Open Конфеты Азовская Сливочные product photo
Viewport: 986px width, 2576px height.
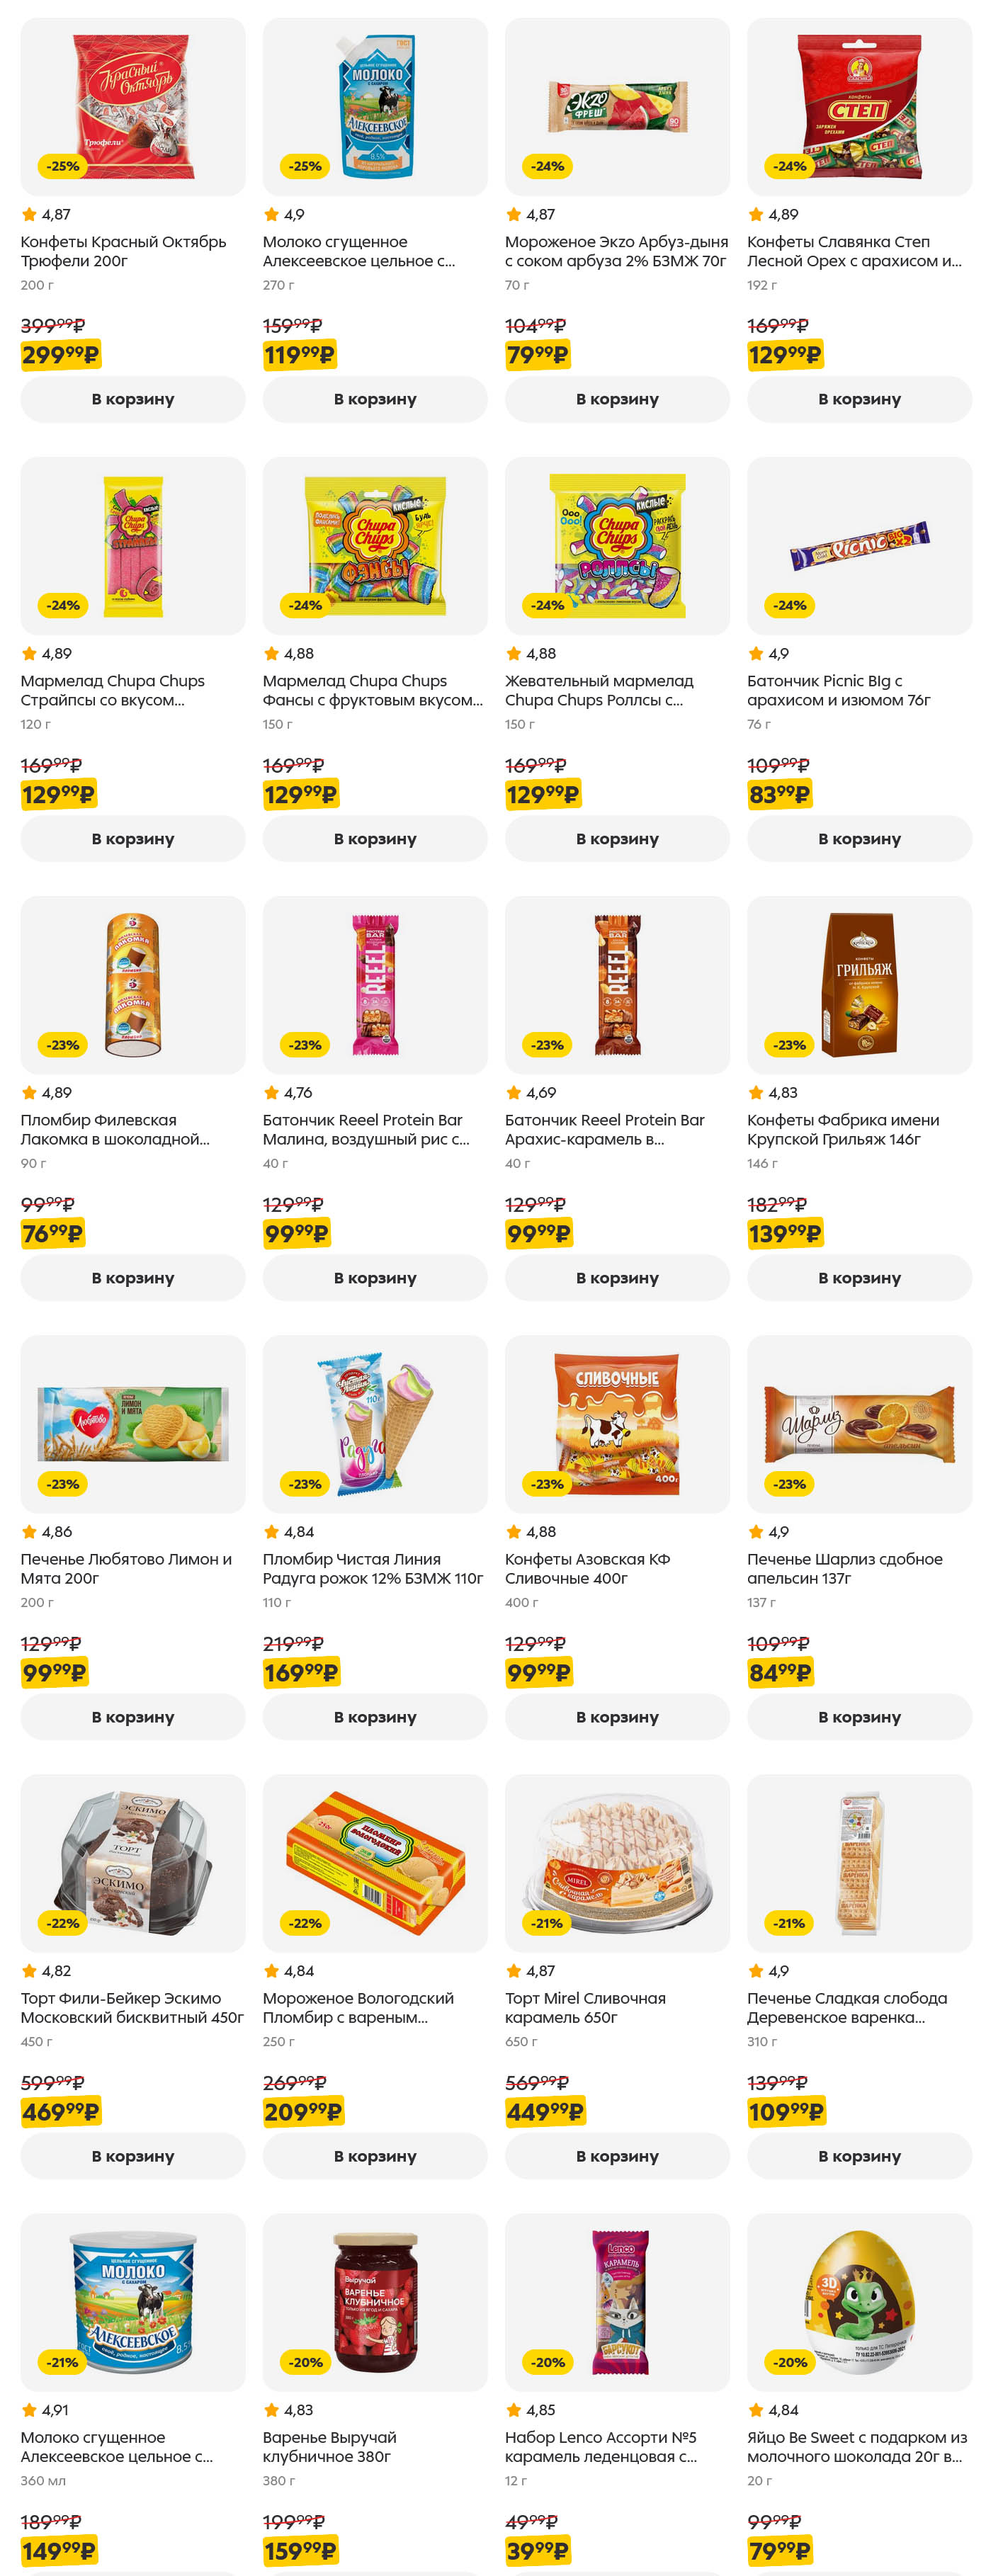[x=617, y=1423]
